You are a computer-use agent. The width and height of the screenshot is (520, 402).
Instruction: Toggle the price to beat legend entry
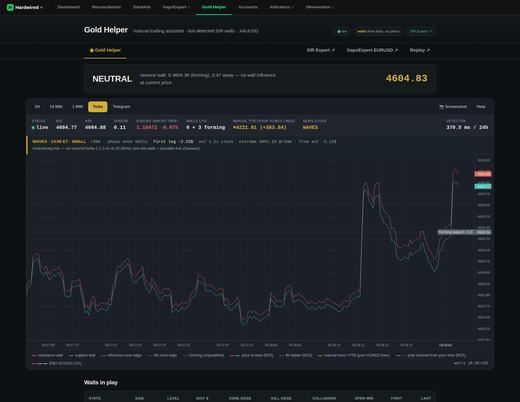pyautogui.click(x=252, y=356)
